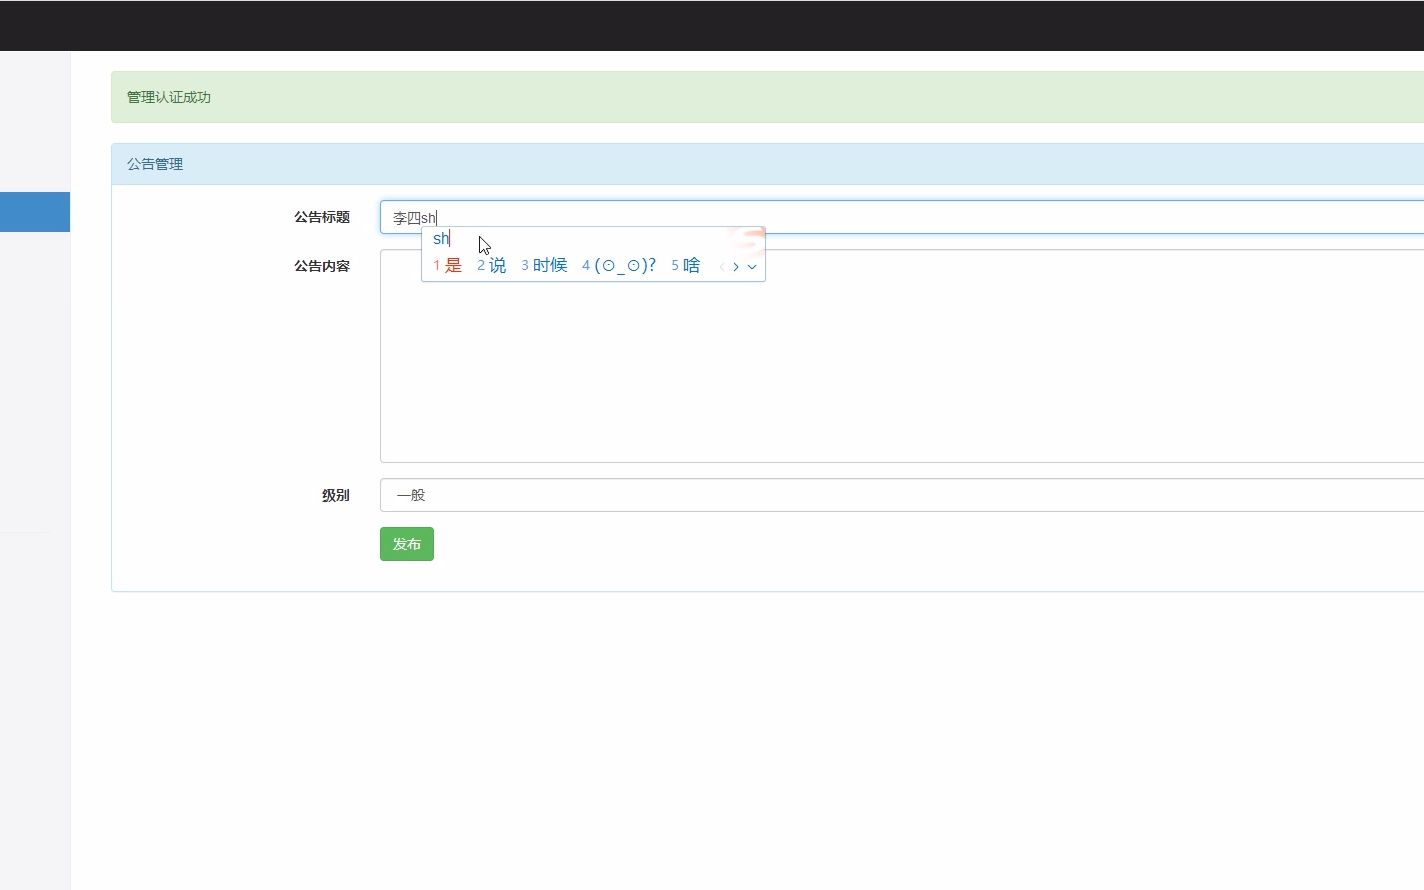Select the 一般 option in the level selector

pos(410,494)
